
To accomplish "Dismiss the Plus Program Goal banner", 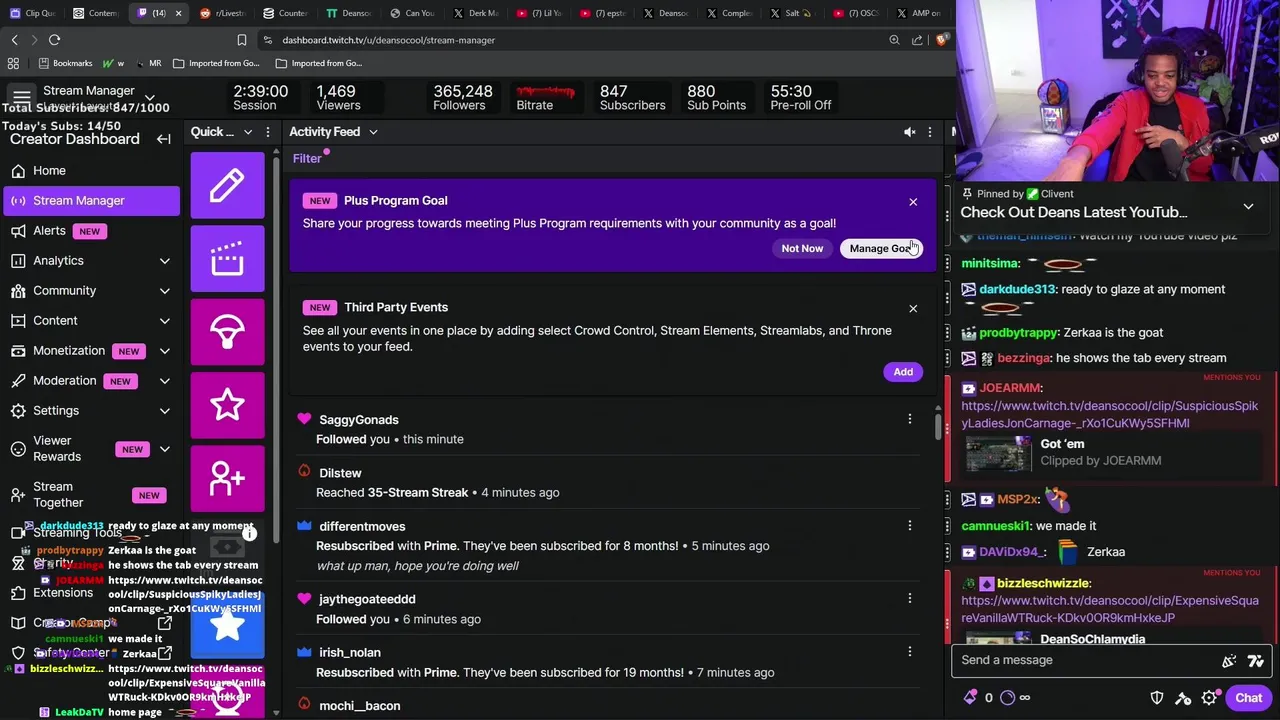I will 913,202.
